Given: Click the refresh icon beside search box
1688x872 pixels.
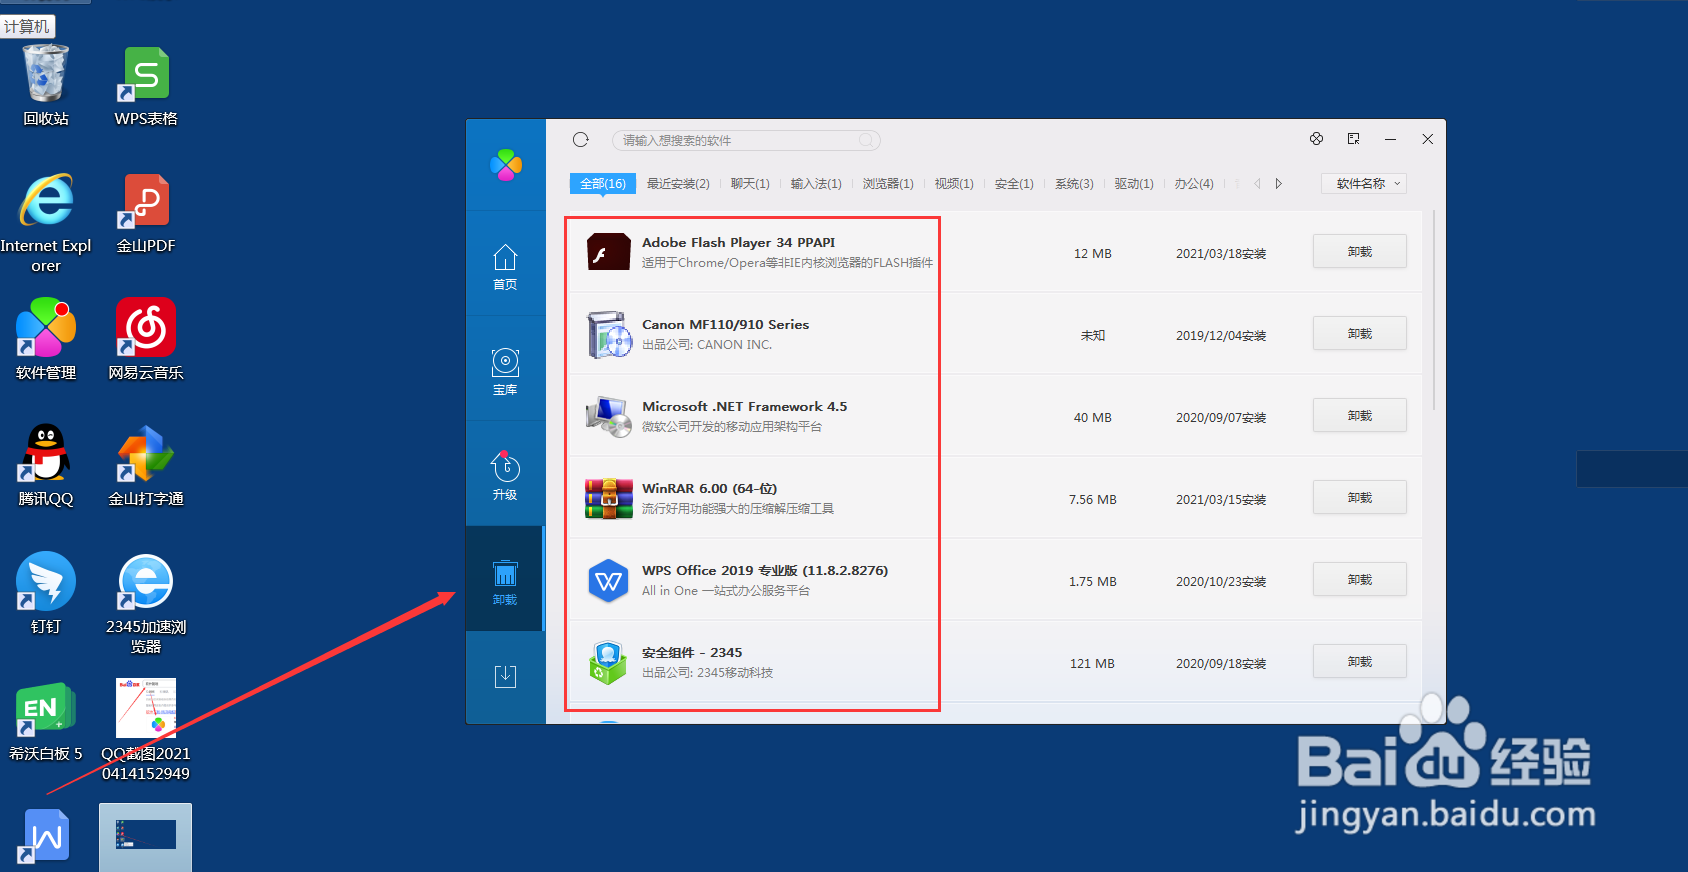Looking at the screenshot, I should [x=581, y=140].
